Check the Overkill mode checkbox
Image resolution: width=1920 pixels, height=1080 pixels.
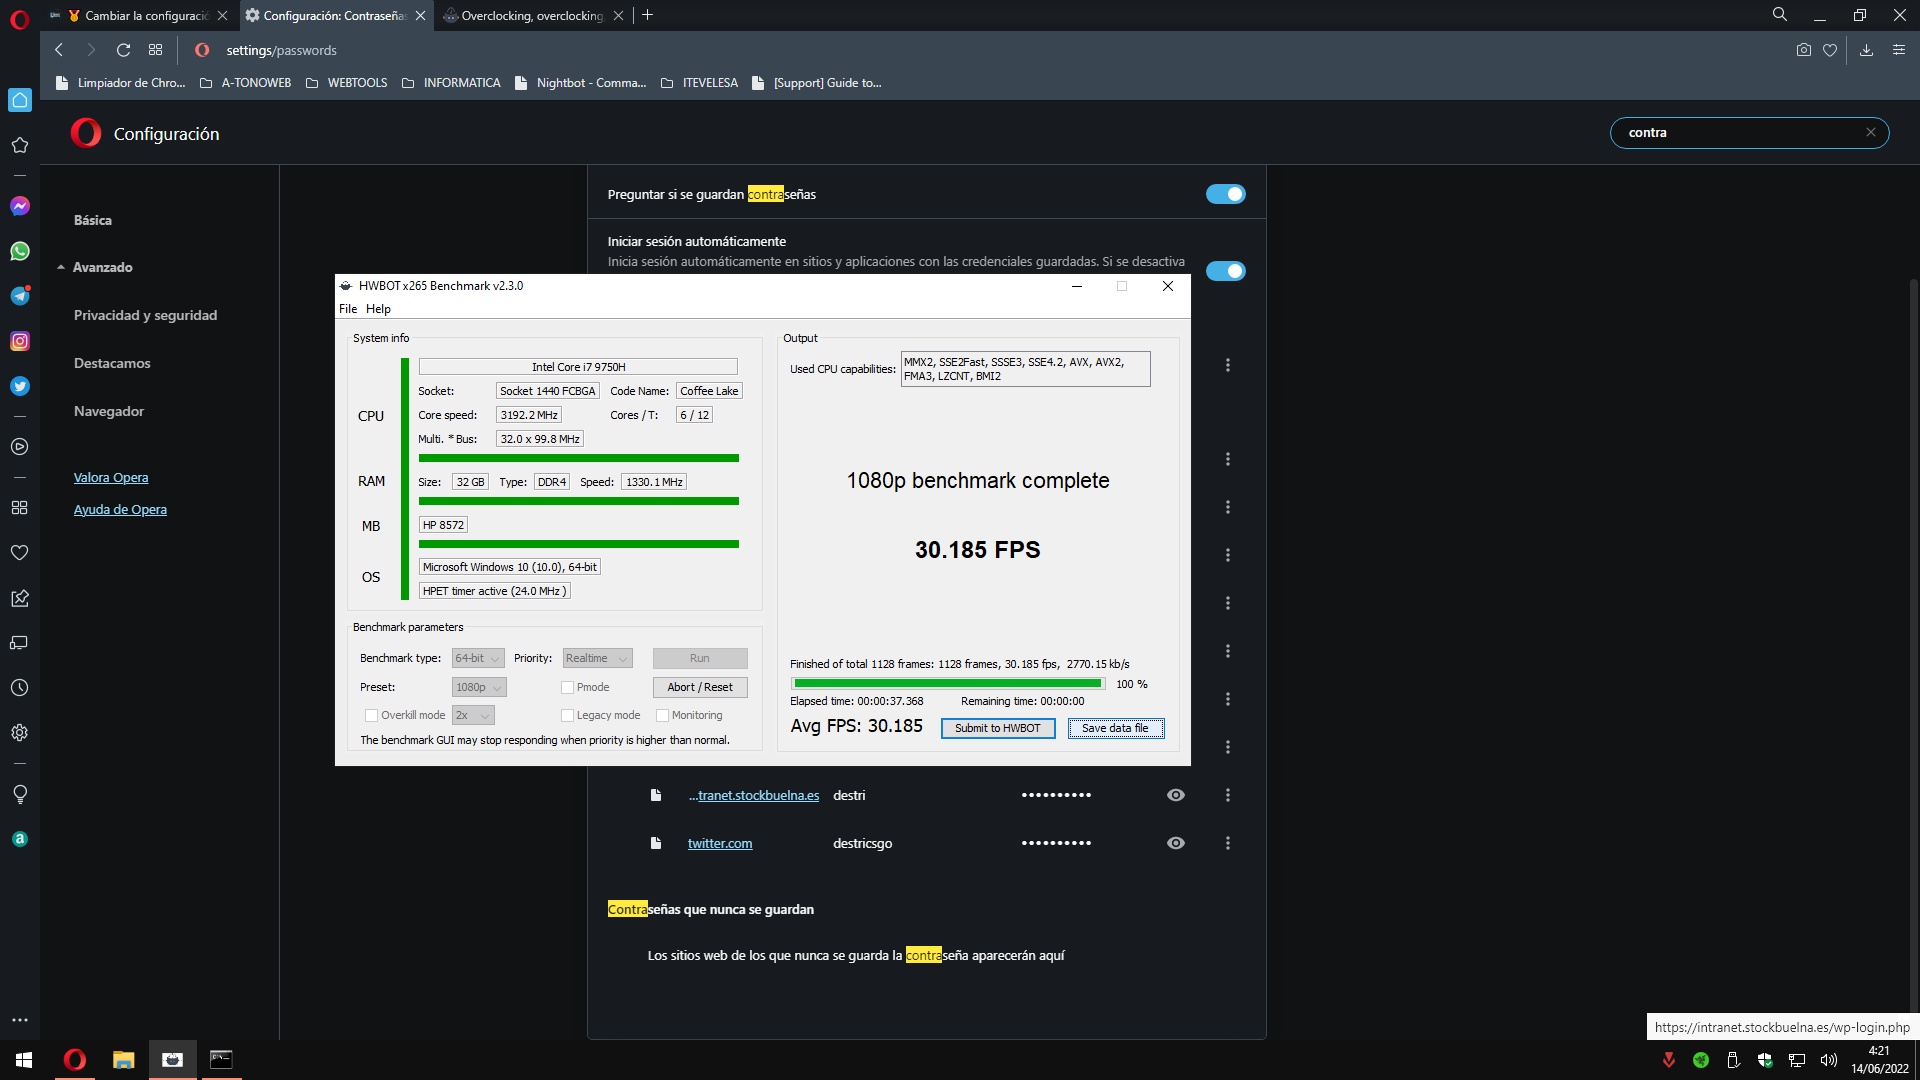[371, 715]
